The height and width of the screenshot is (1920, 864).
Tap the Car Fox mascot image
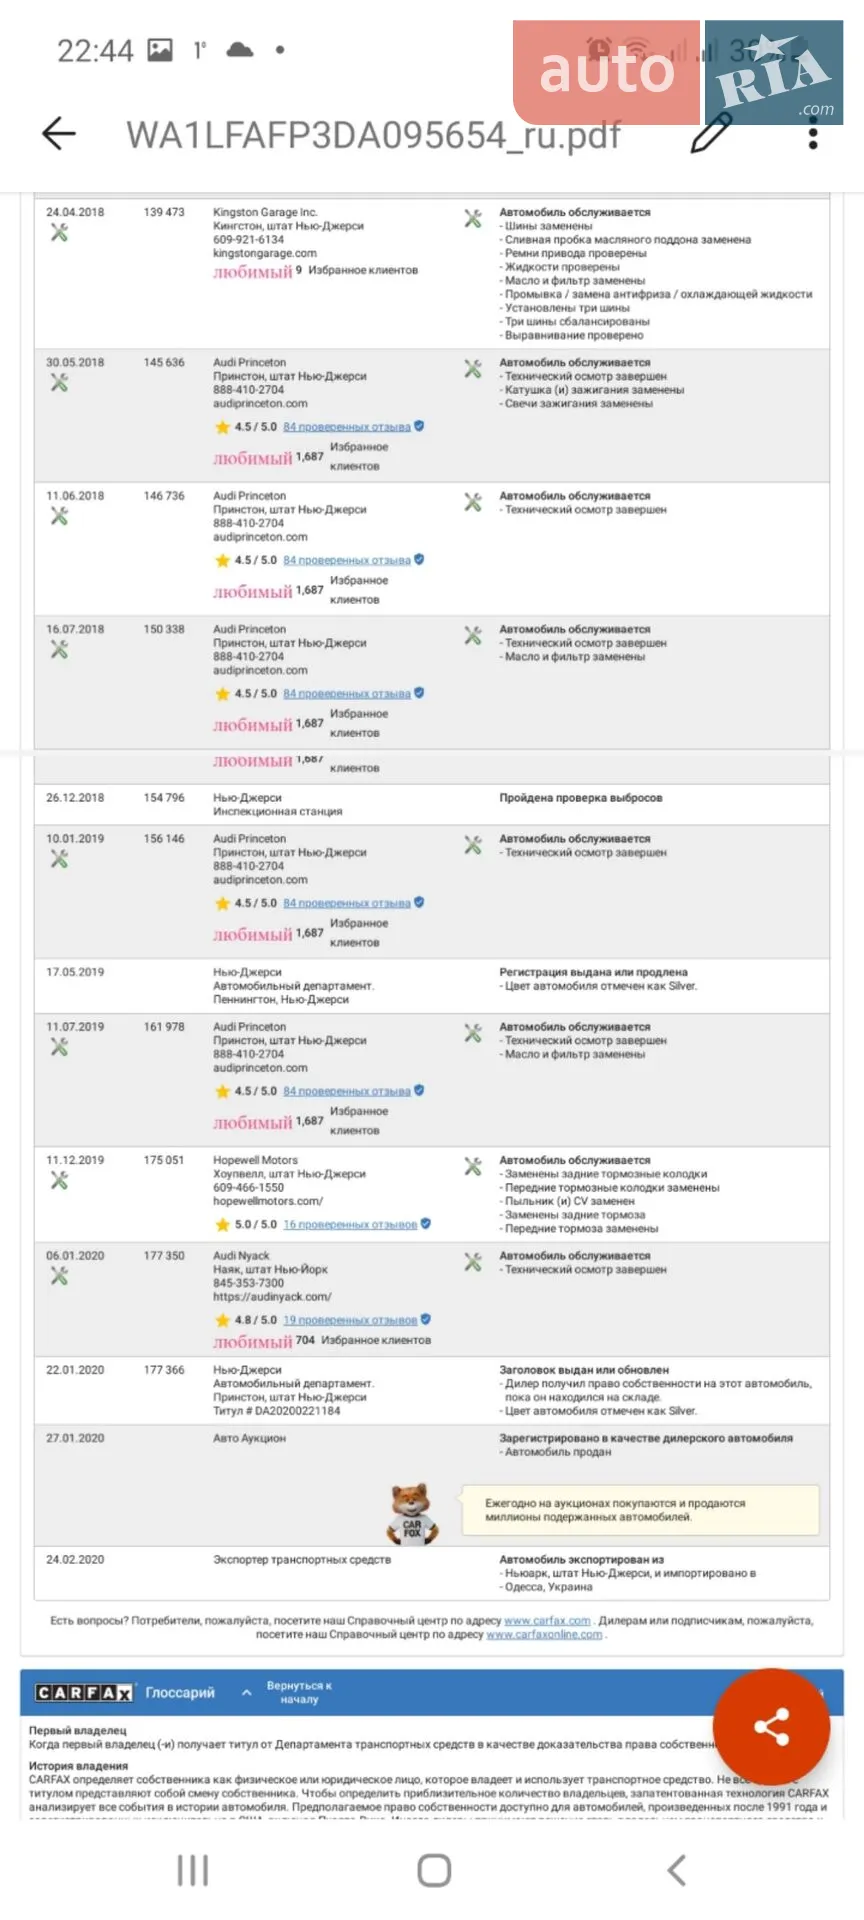pyautogui.click(x=411, y=1514)
